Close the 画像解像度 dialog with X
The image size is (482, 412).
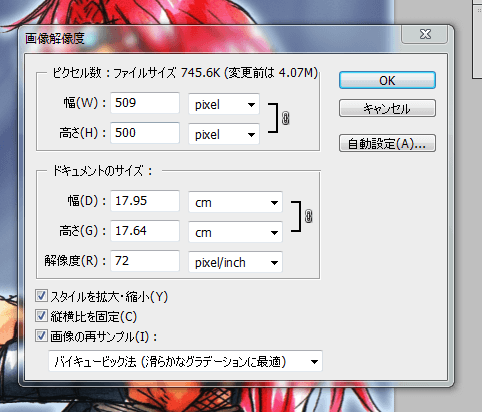(x=425, y=34)
